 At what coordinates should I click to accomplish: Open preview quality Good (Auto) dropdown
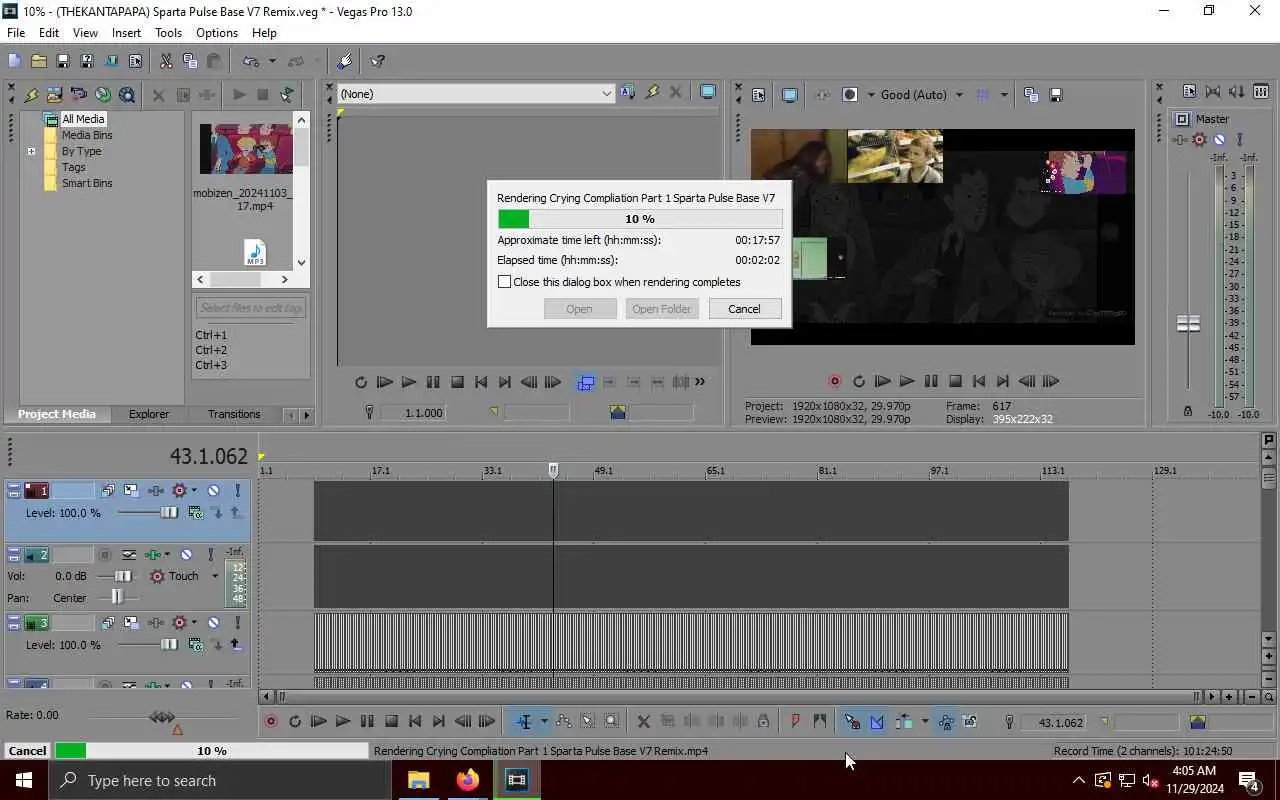coord(959,95)
